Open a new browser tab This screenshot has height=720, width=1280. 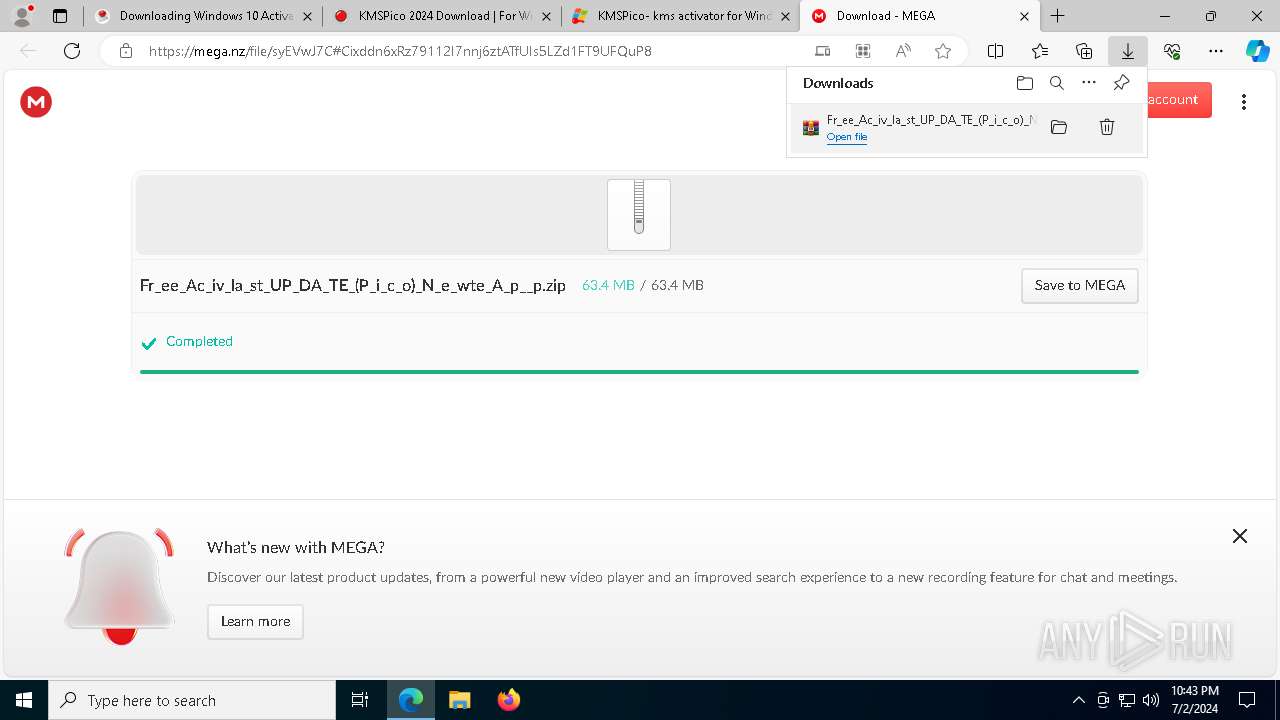click(x=1058, y=16)
